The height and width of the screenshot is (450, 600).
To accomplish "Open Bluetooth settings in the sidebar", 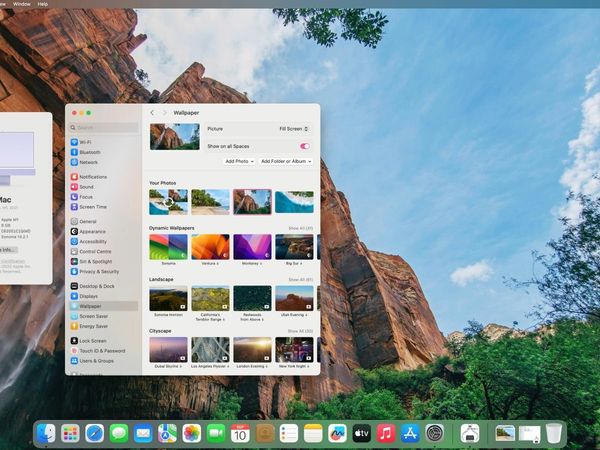I will coord(85,152).
